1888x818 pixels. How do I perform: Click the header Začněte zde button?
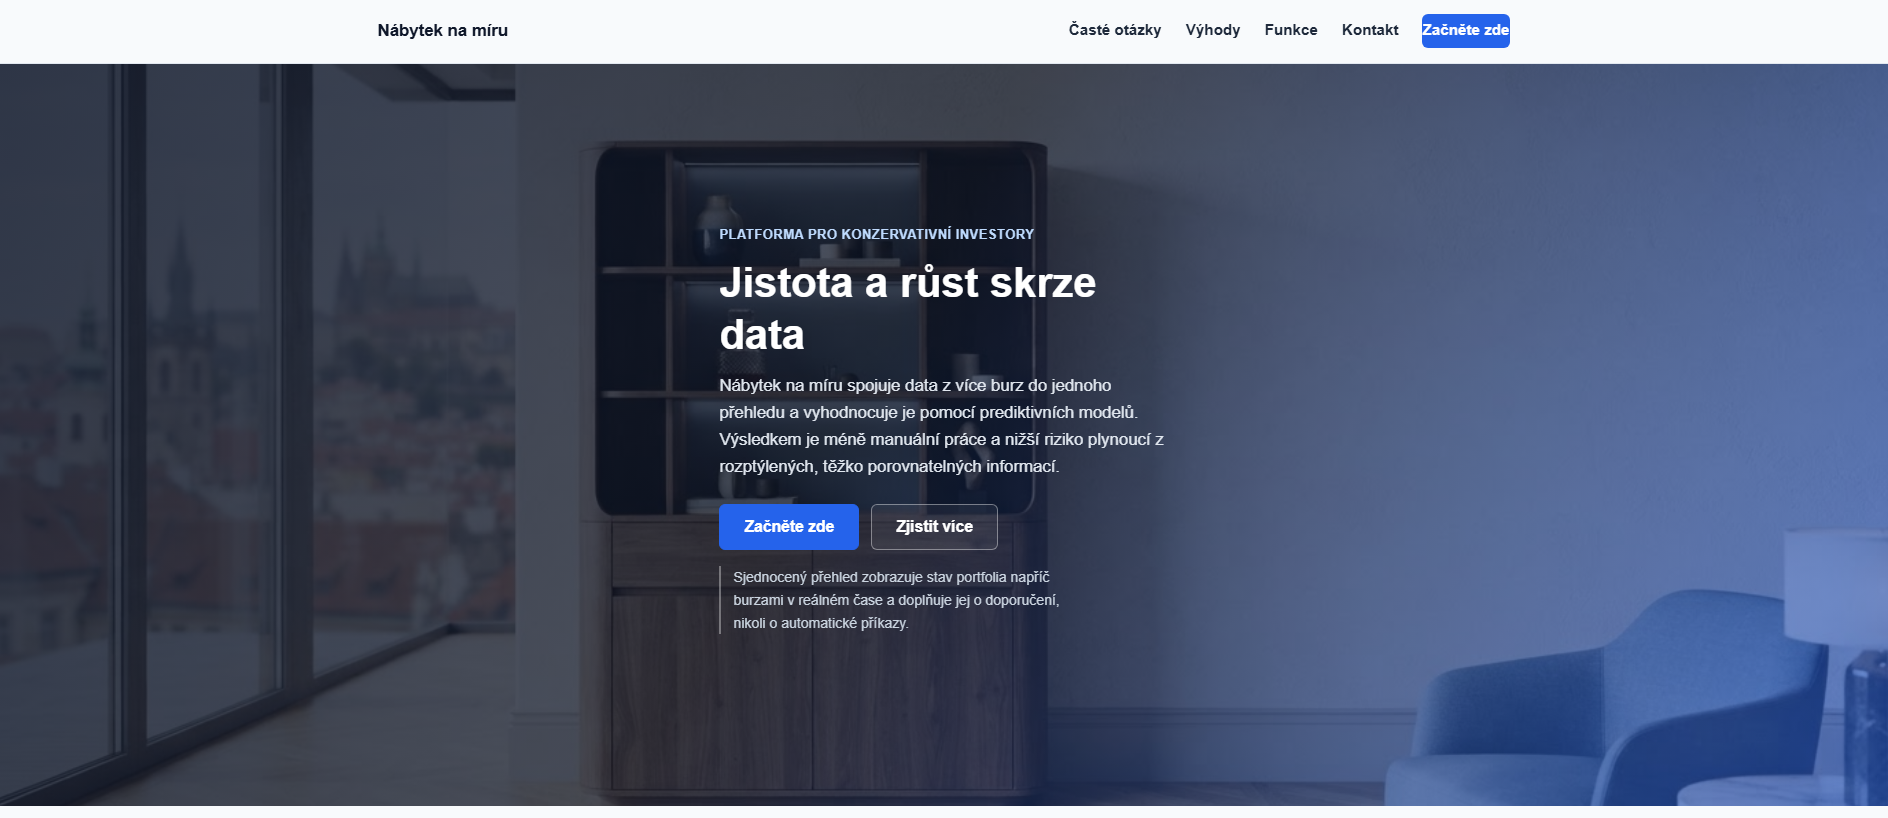[1465, 30]
